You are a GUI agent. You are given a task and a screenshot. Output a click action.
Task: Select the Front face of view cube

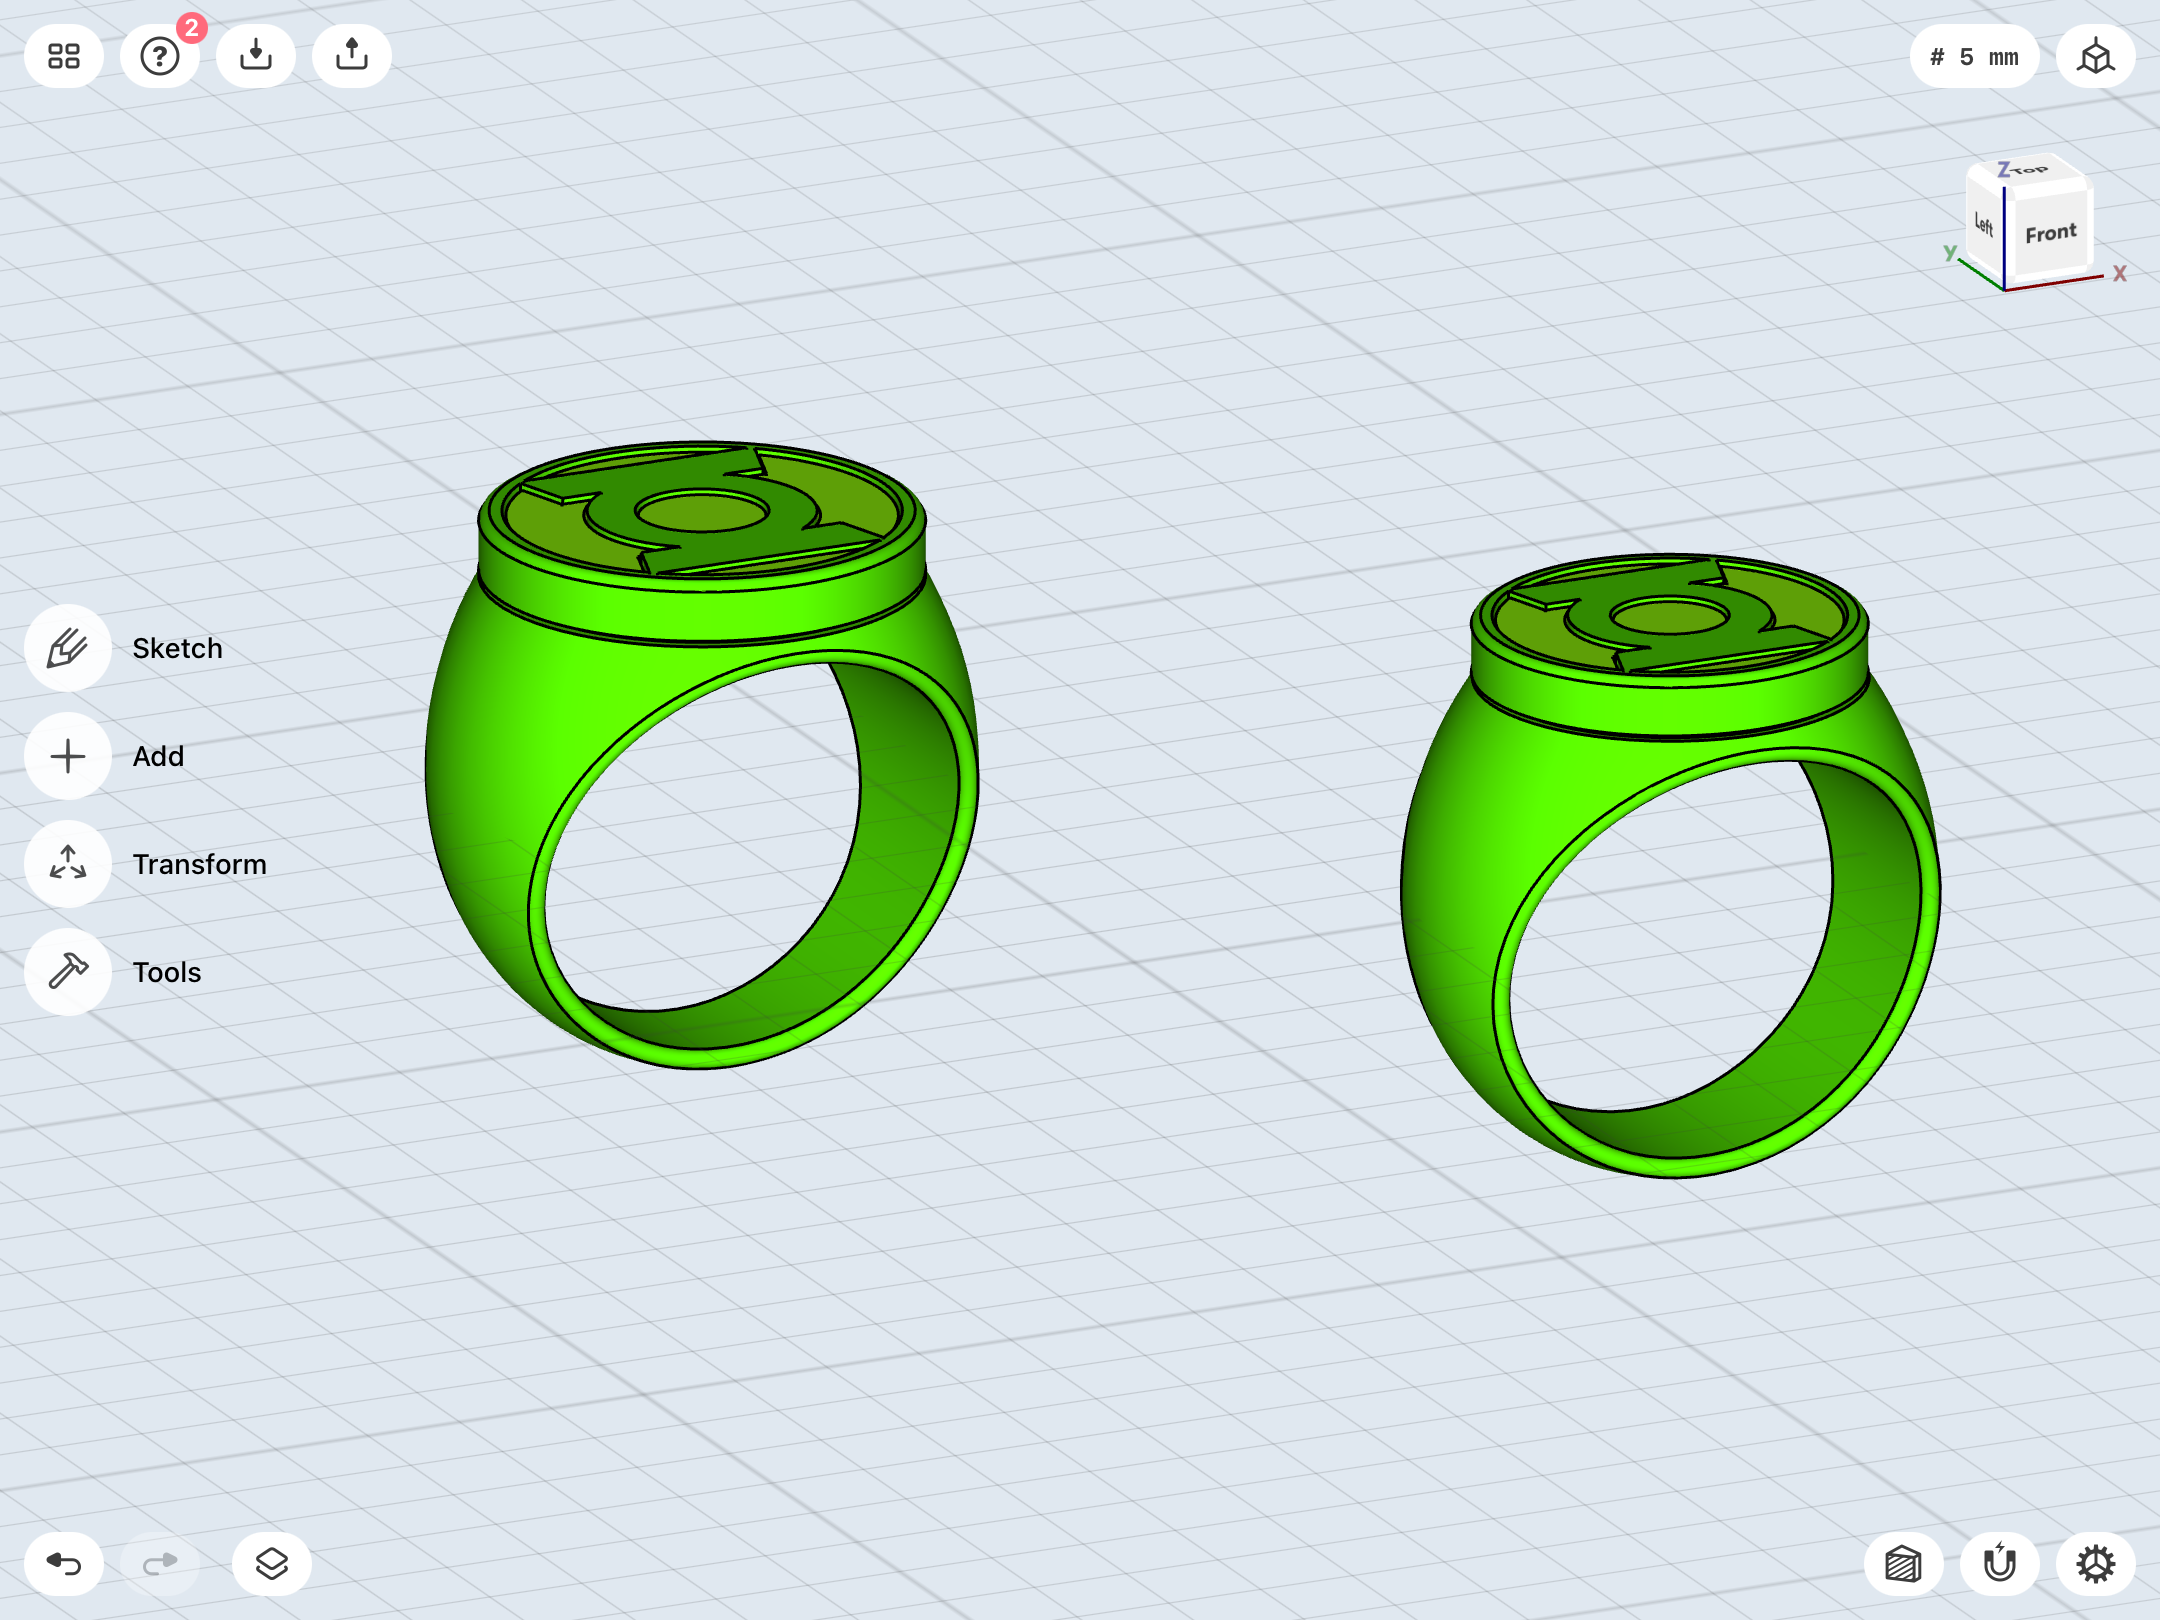coord(2050,233)
